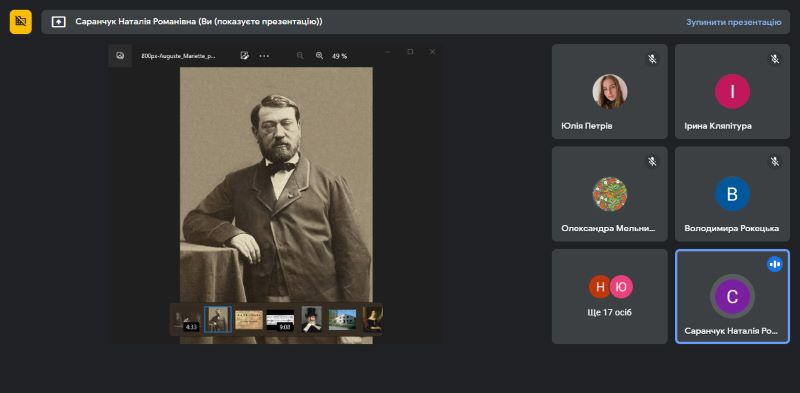Screen dimensions: 800x393
Task: Click Юлія Петрів profile photo
Action: tap(610, 92)
